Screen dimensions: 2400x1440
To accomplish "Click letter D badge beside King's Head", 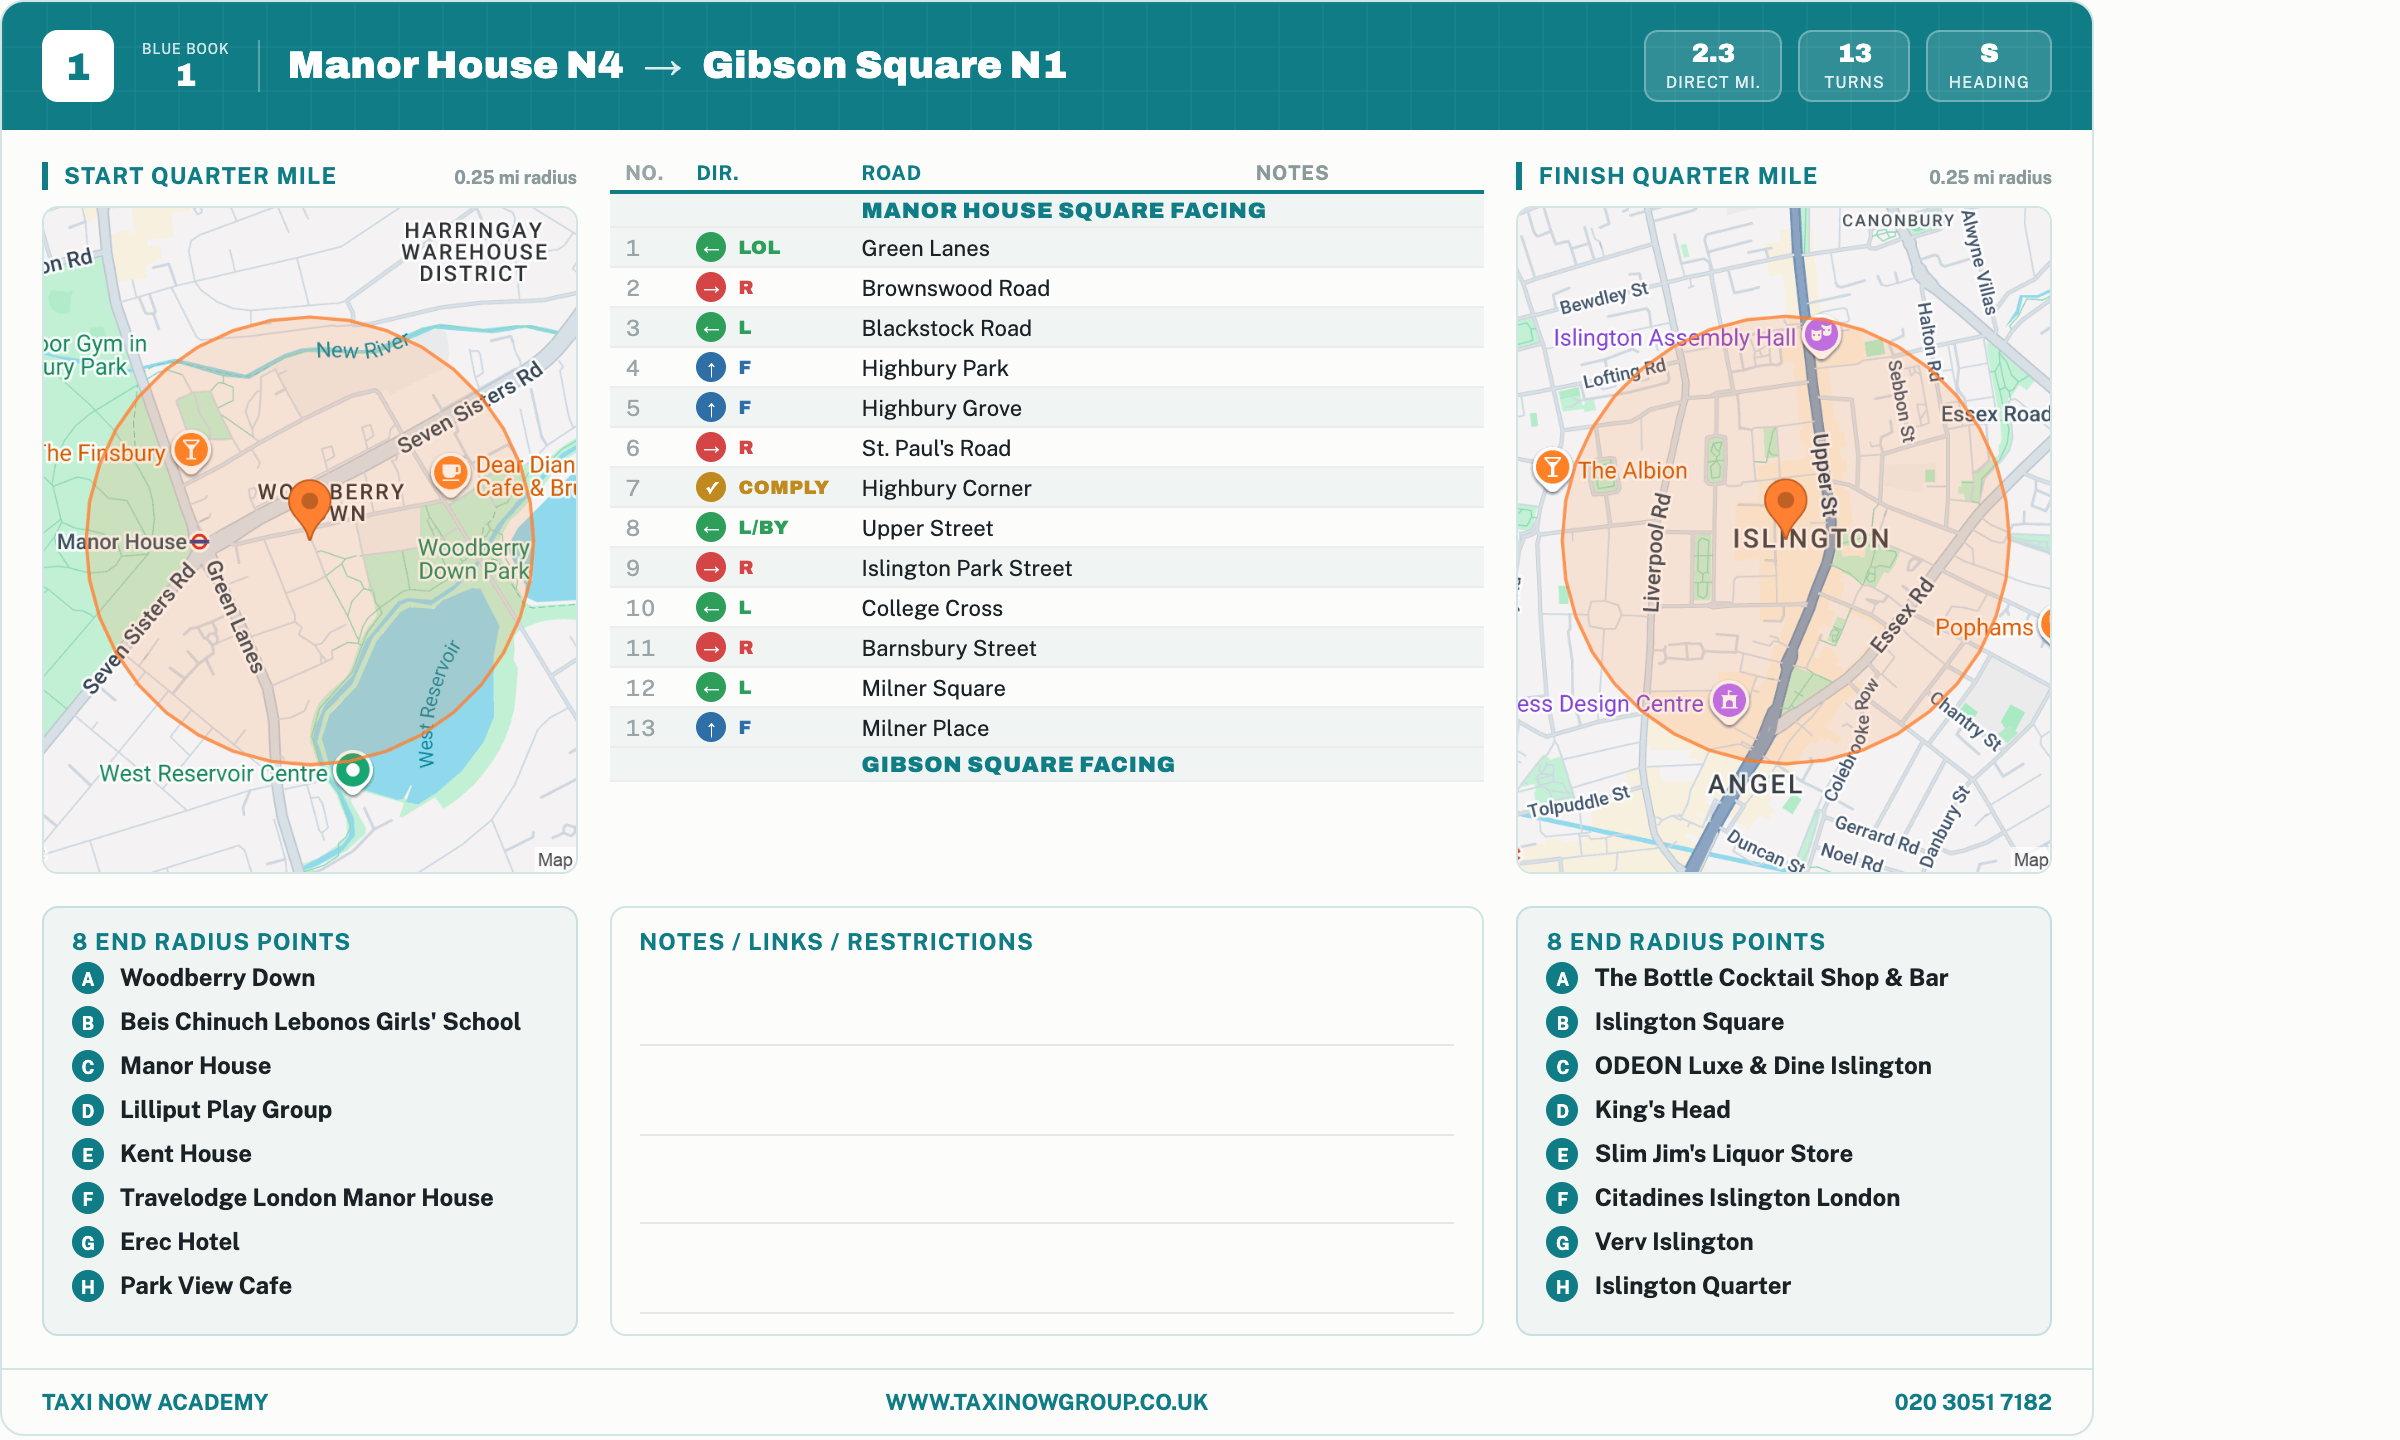I will (1562, 1110).
